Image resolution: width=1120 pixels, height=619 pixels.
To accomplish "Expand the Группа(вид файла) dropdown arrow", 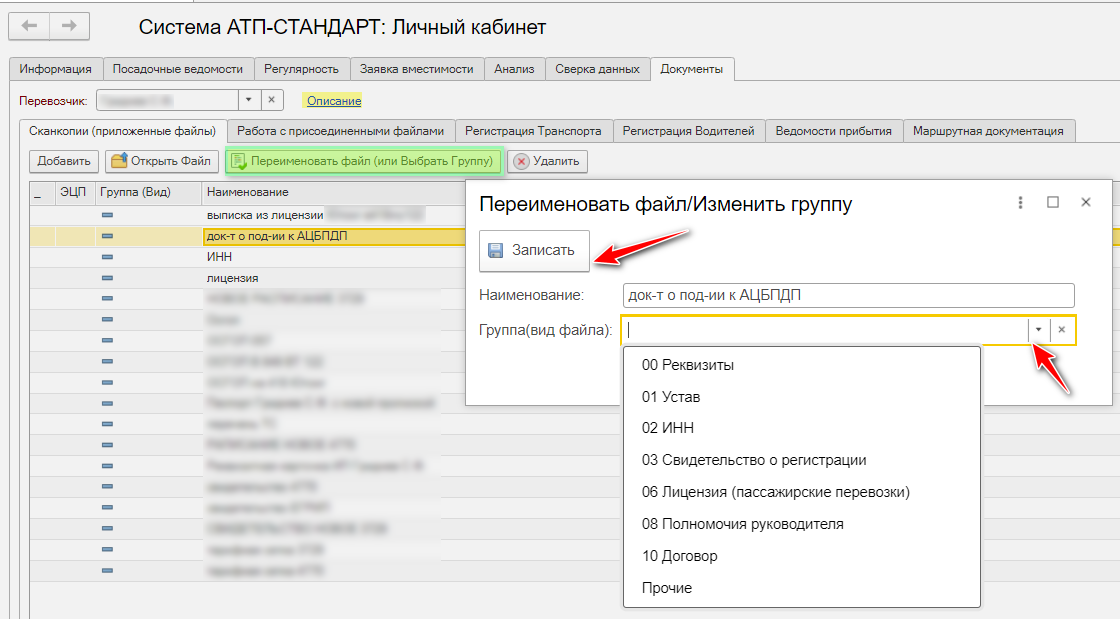I will pyautogui.click(x=1039, y=330).
